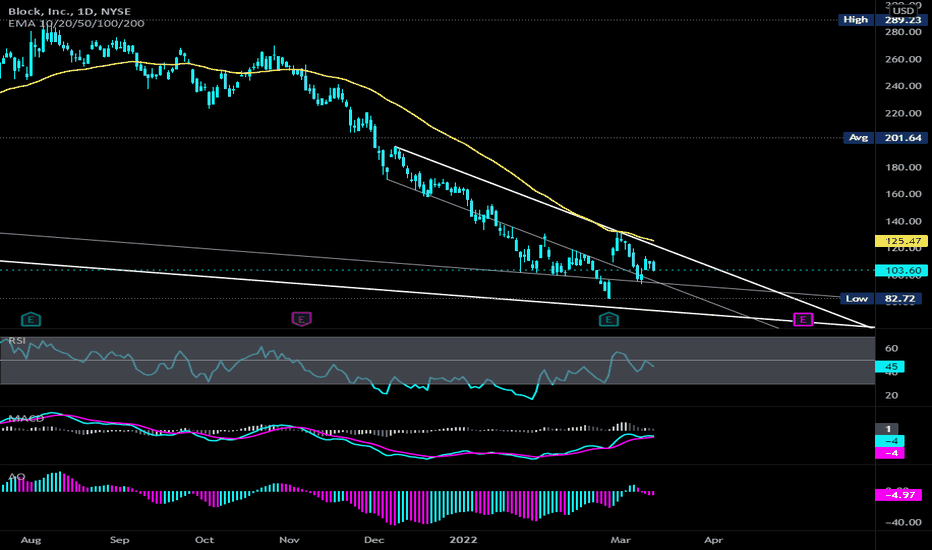The image size is (932, 550).
Task: Click the Nov label on time axis
Action: point(289,540)
